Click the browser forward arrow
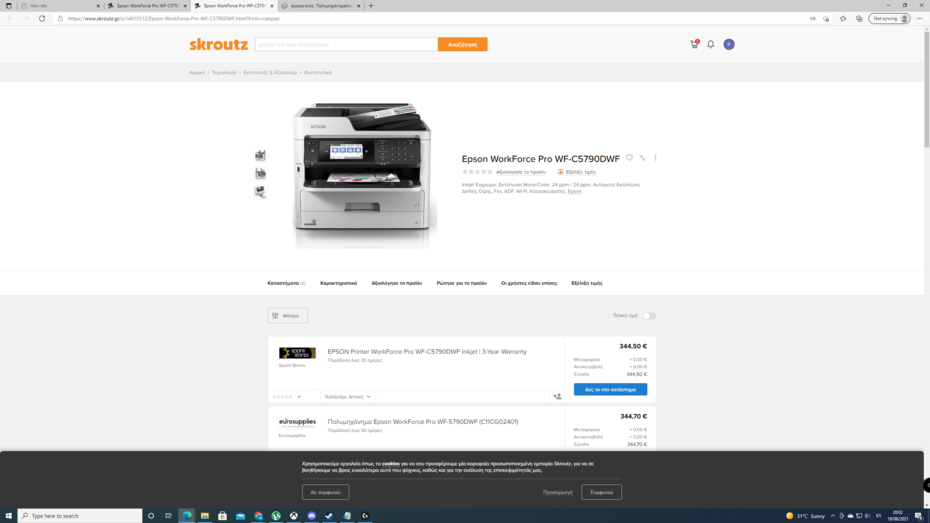Viewport: 930px width, 523px height. coord(26,18)
